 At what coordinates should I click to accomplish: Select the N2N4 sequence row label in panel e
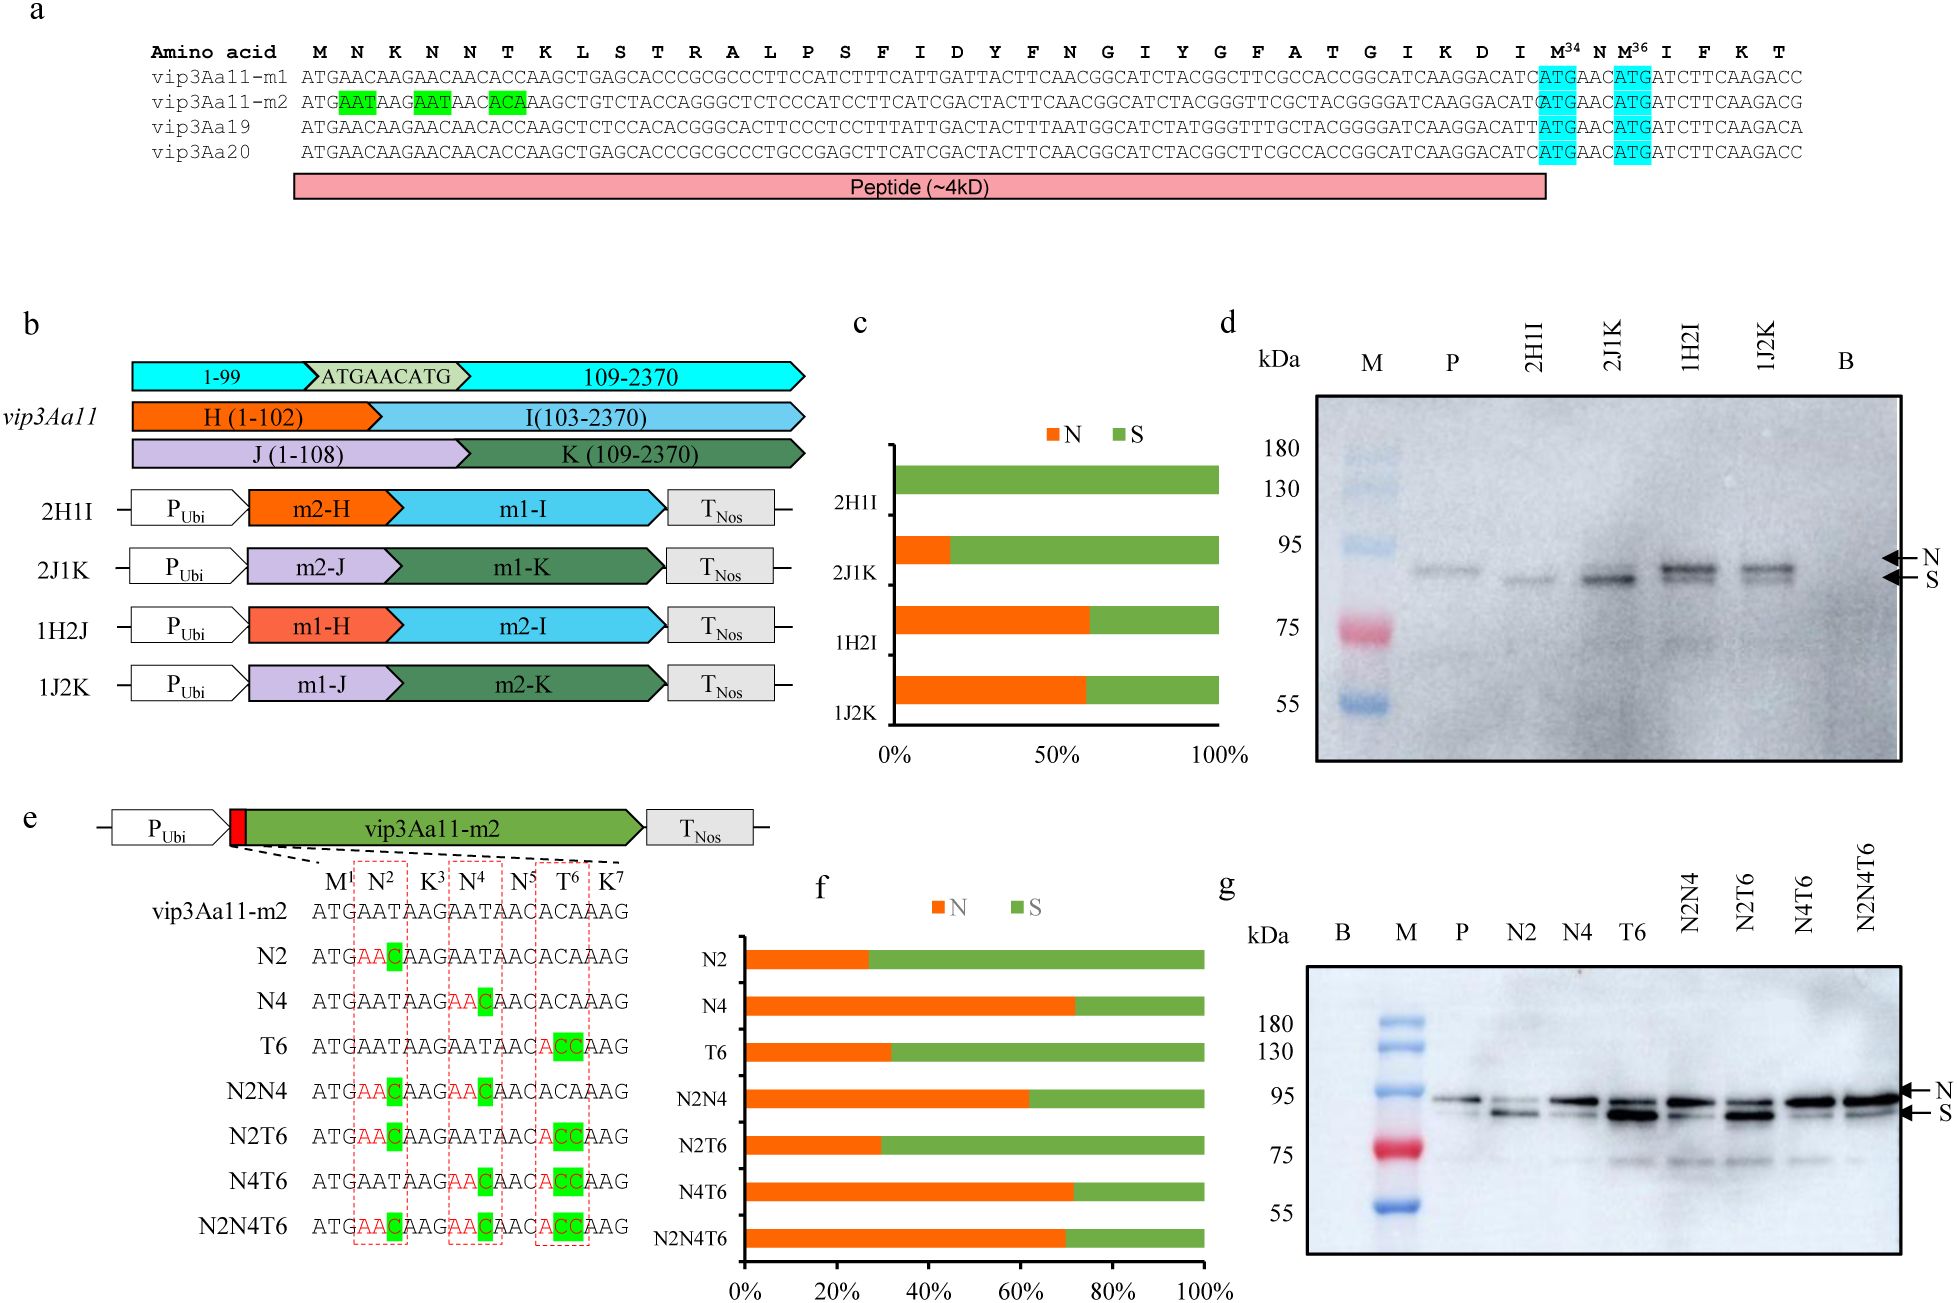coord(257,1091)
